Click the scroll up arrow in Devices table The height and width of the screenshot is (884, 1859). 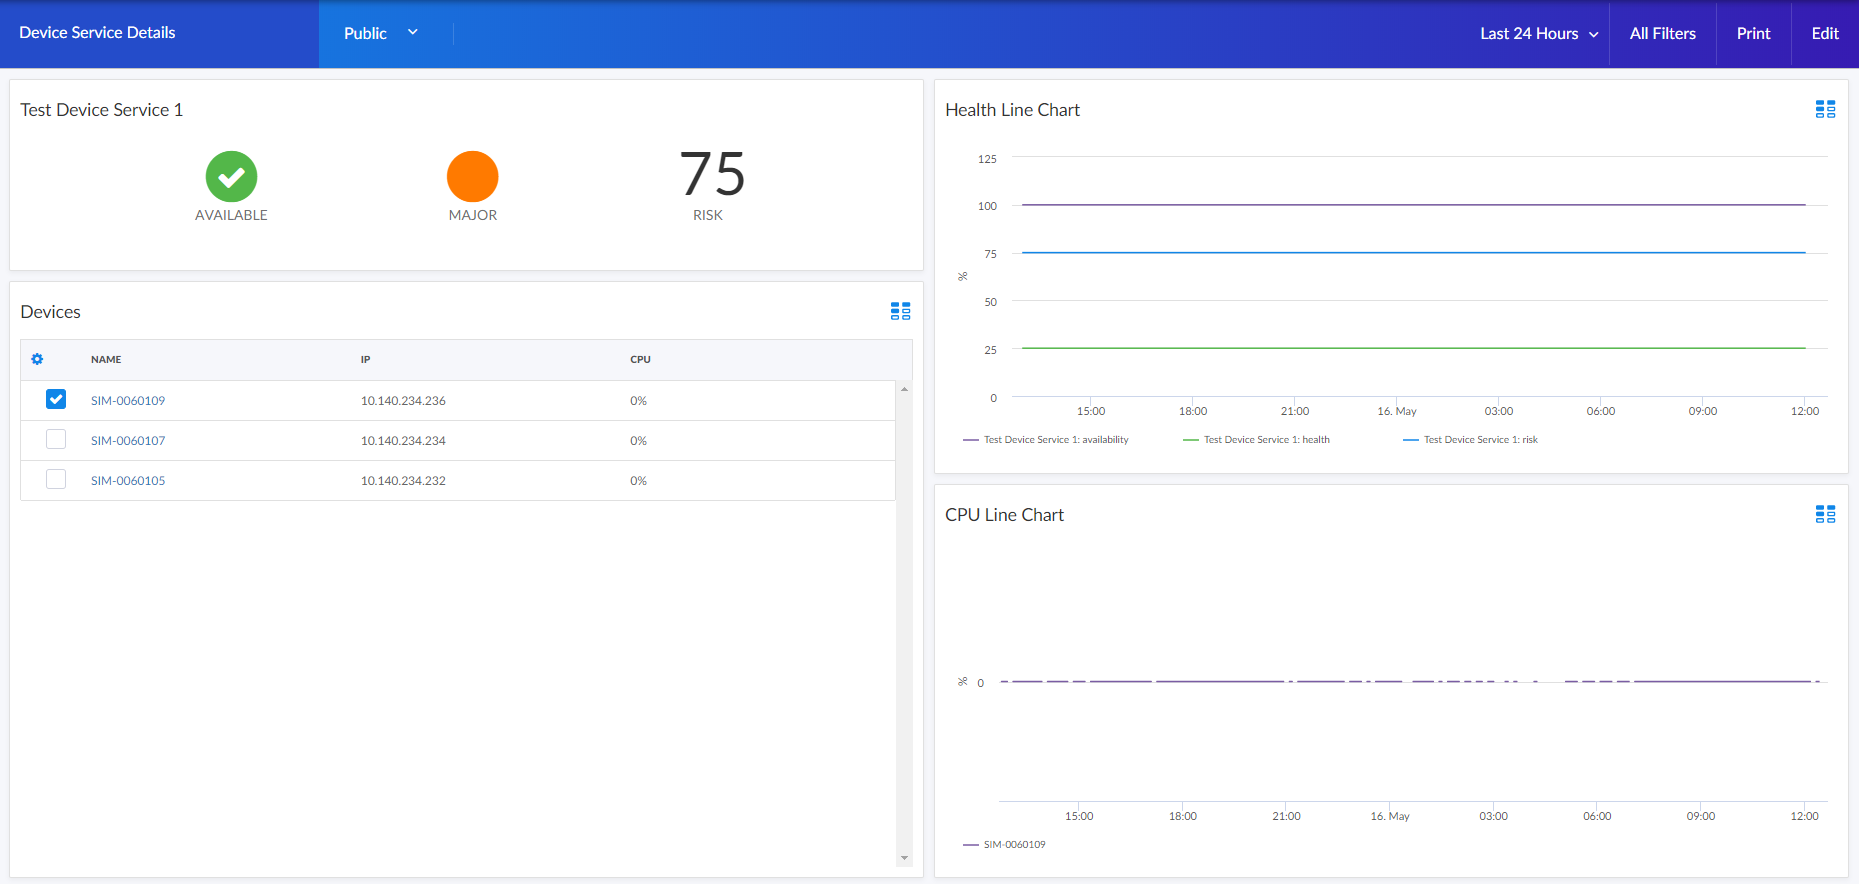[x=904, y=389]
